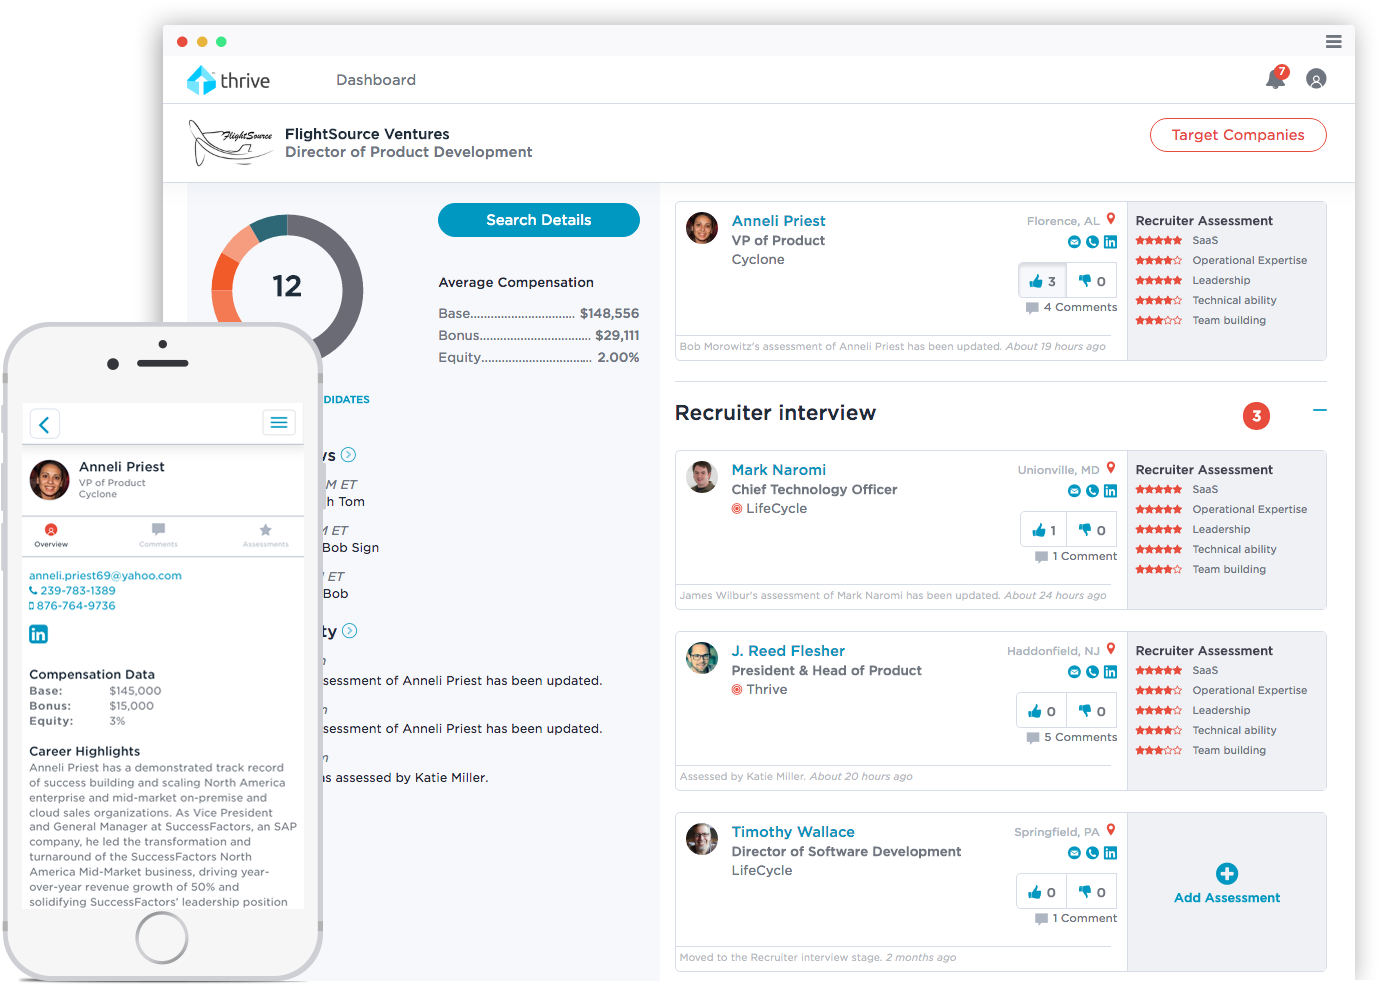This screenshot has width=1379, height=985.
Task: Open Anneli Priest's LinkedIn icon on her card
Action: tap(1110, 242)
